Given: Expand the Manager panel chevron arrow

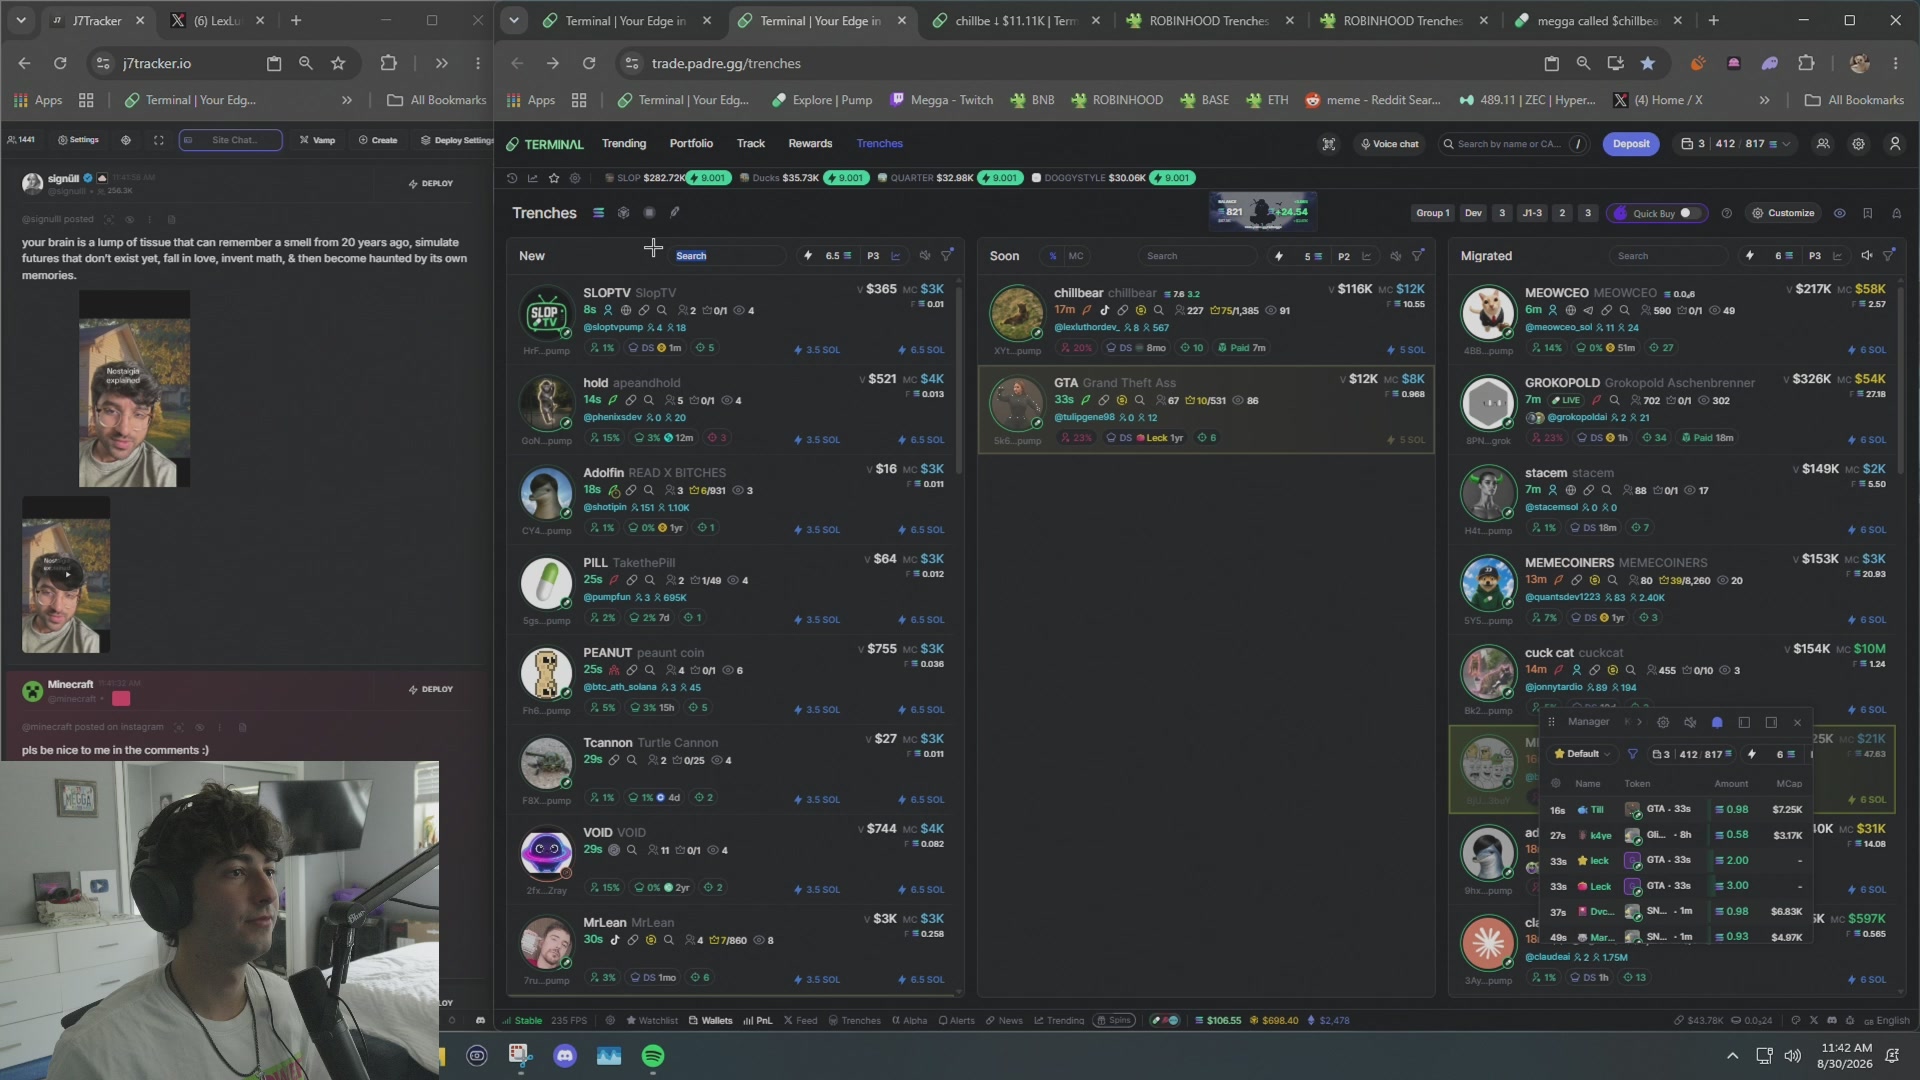Looking at the screenshot, I should [1640, 722].
